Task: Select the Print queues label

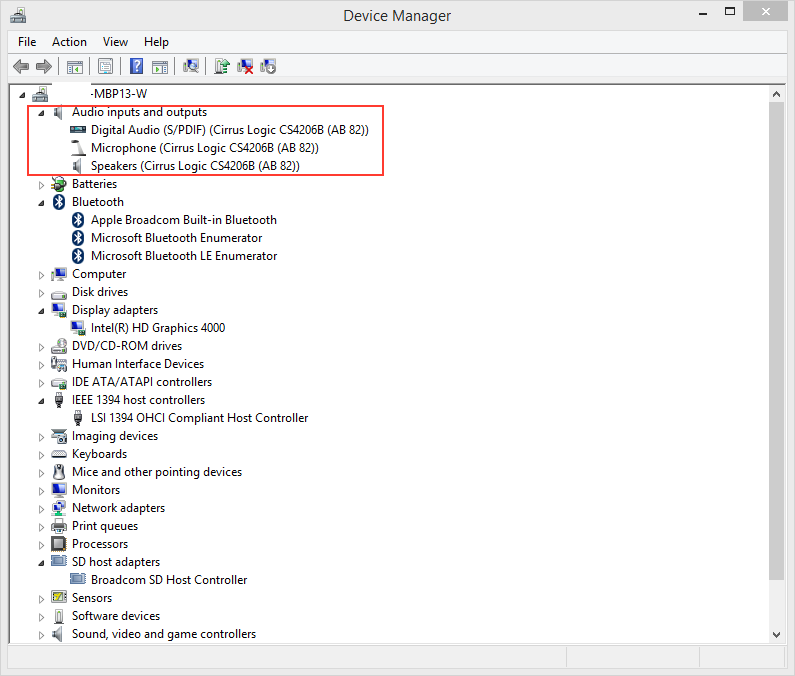Action: [105, 526]
